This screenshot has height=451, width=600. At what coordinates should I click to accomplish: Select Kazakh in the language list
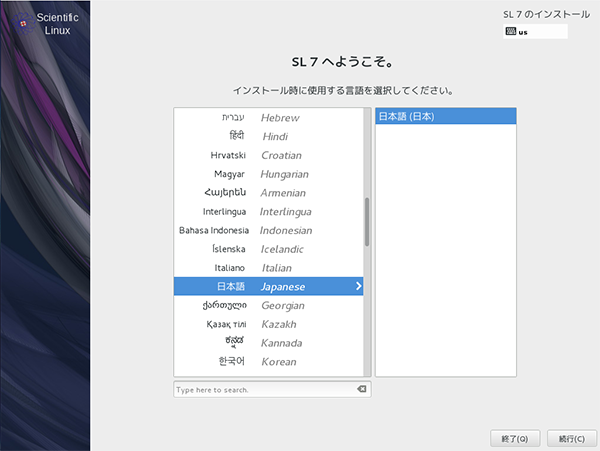[269, 324]
